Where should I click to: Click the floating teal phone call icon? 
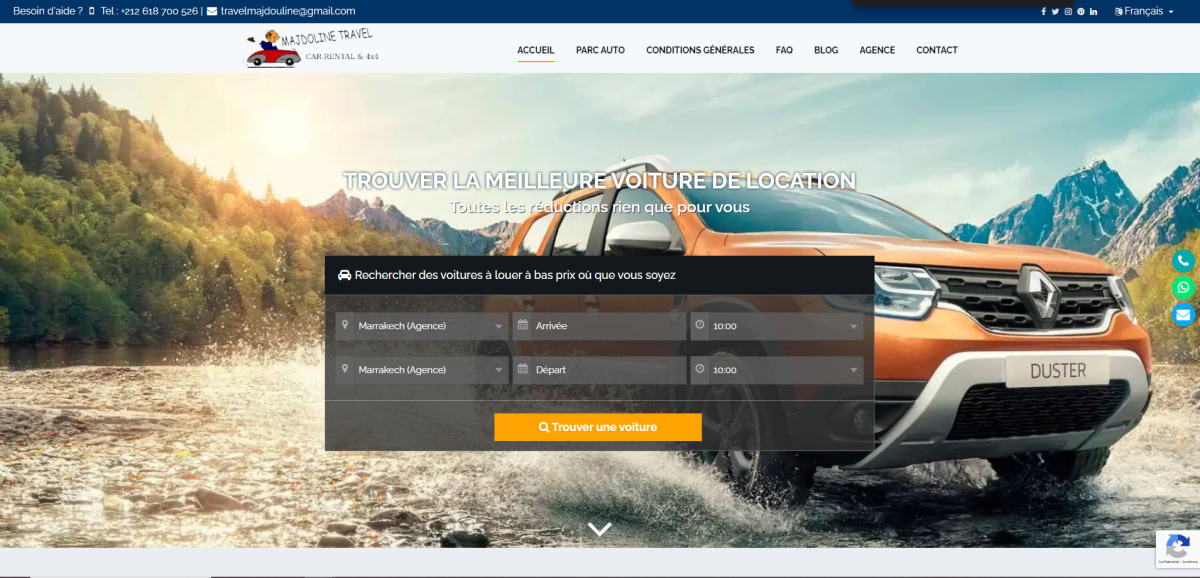pyautogui.click(x=1184, y=261)
